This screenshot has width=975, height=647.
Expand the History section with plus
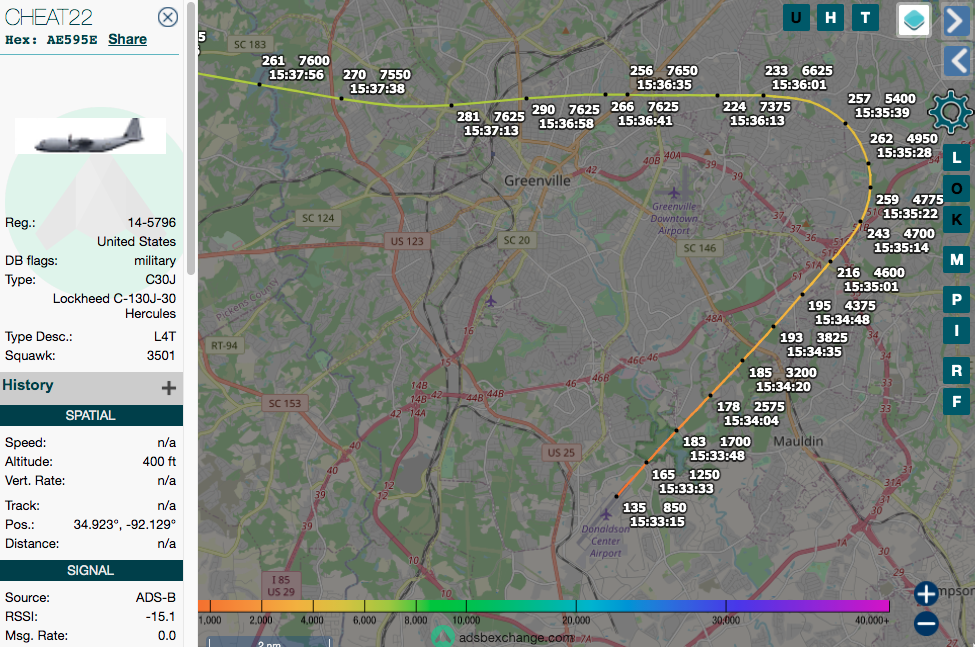click(169, 388)
